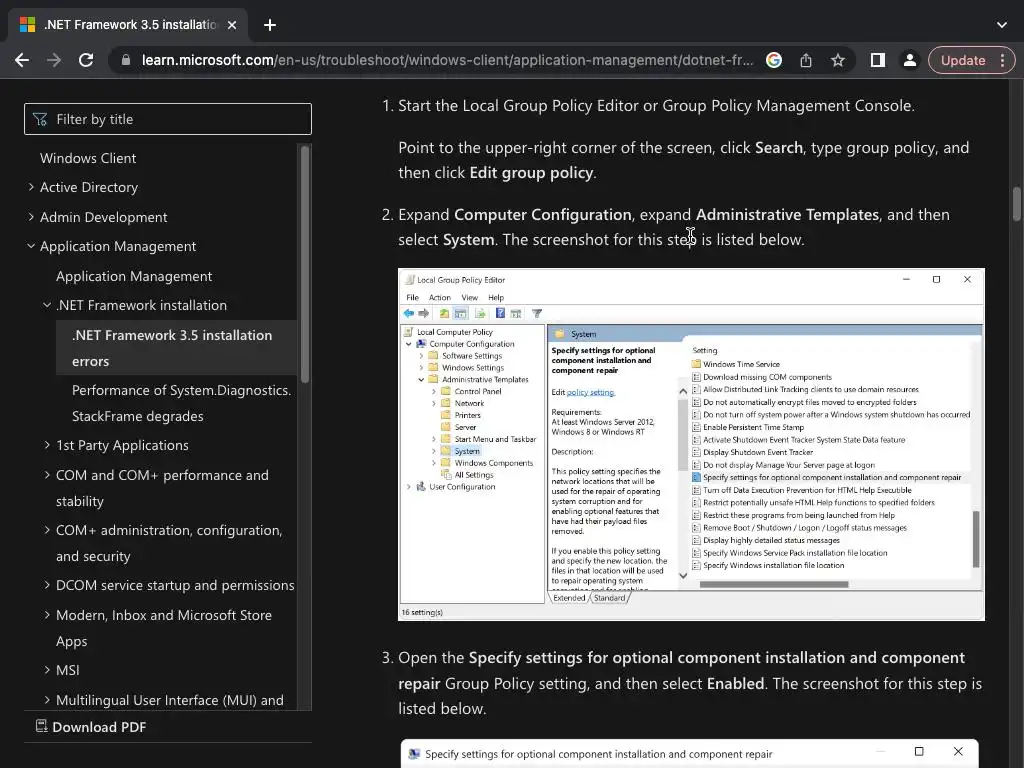1024x768 pixels.
Task: Open the tab search dropdown arrow
Action: (1002, 25)
